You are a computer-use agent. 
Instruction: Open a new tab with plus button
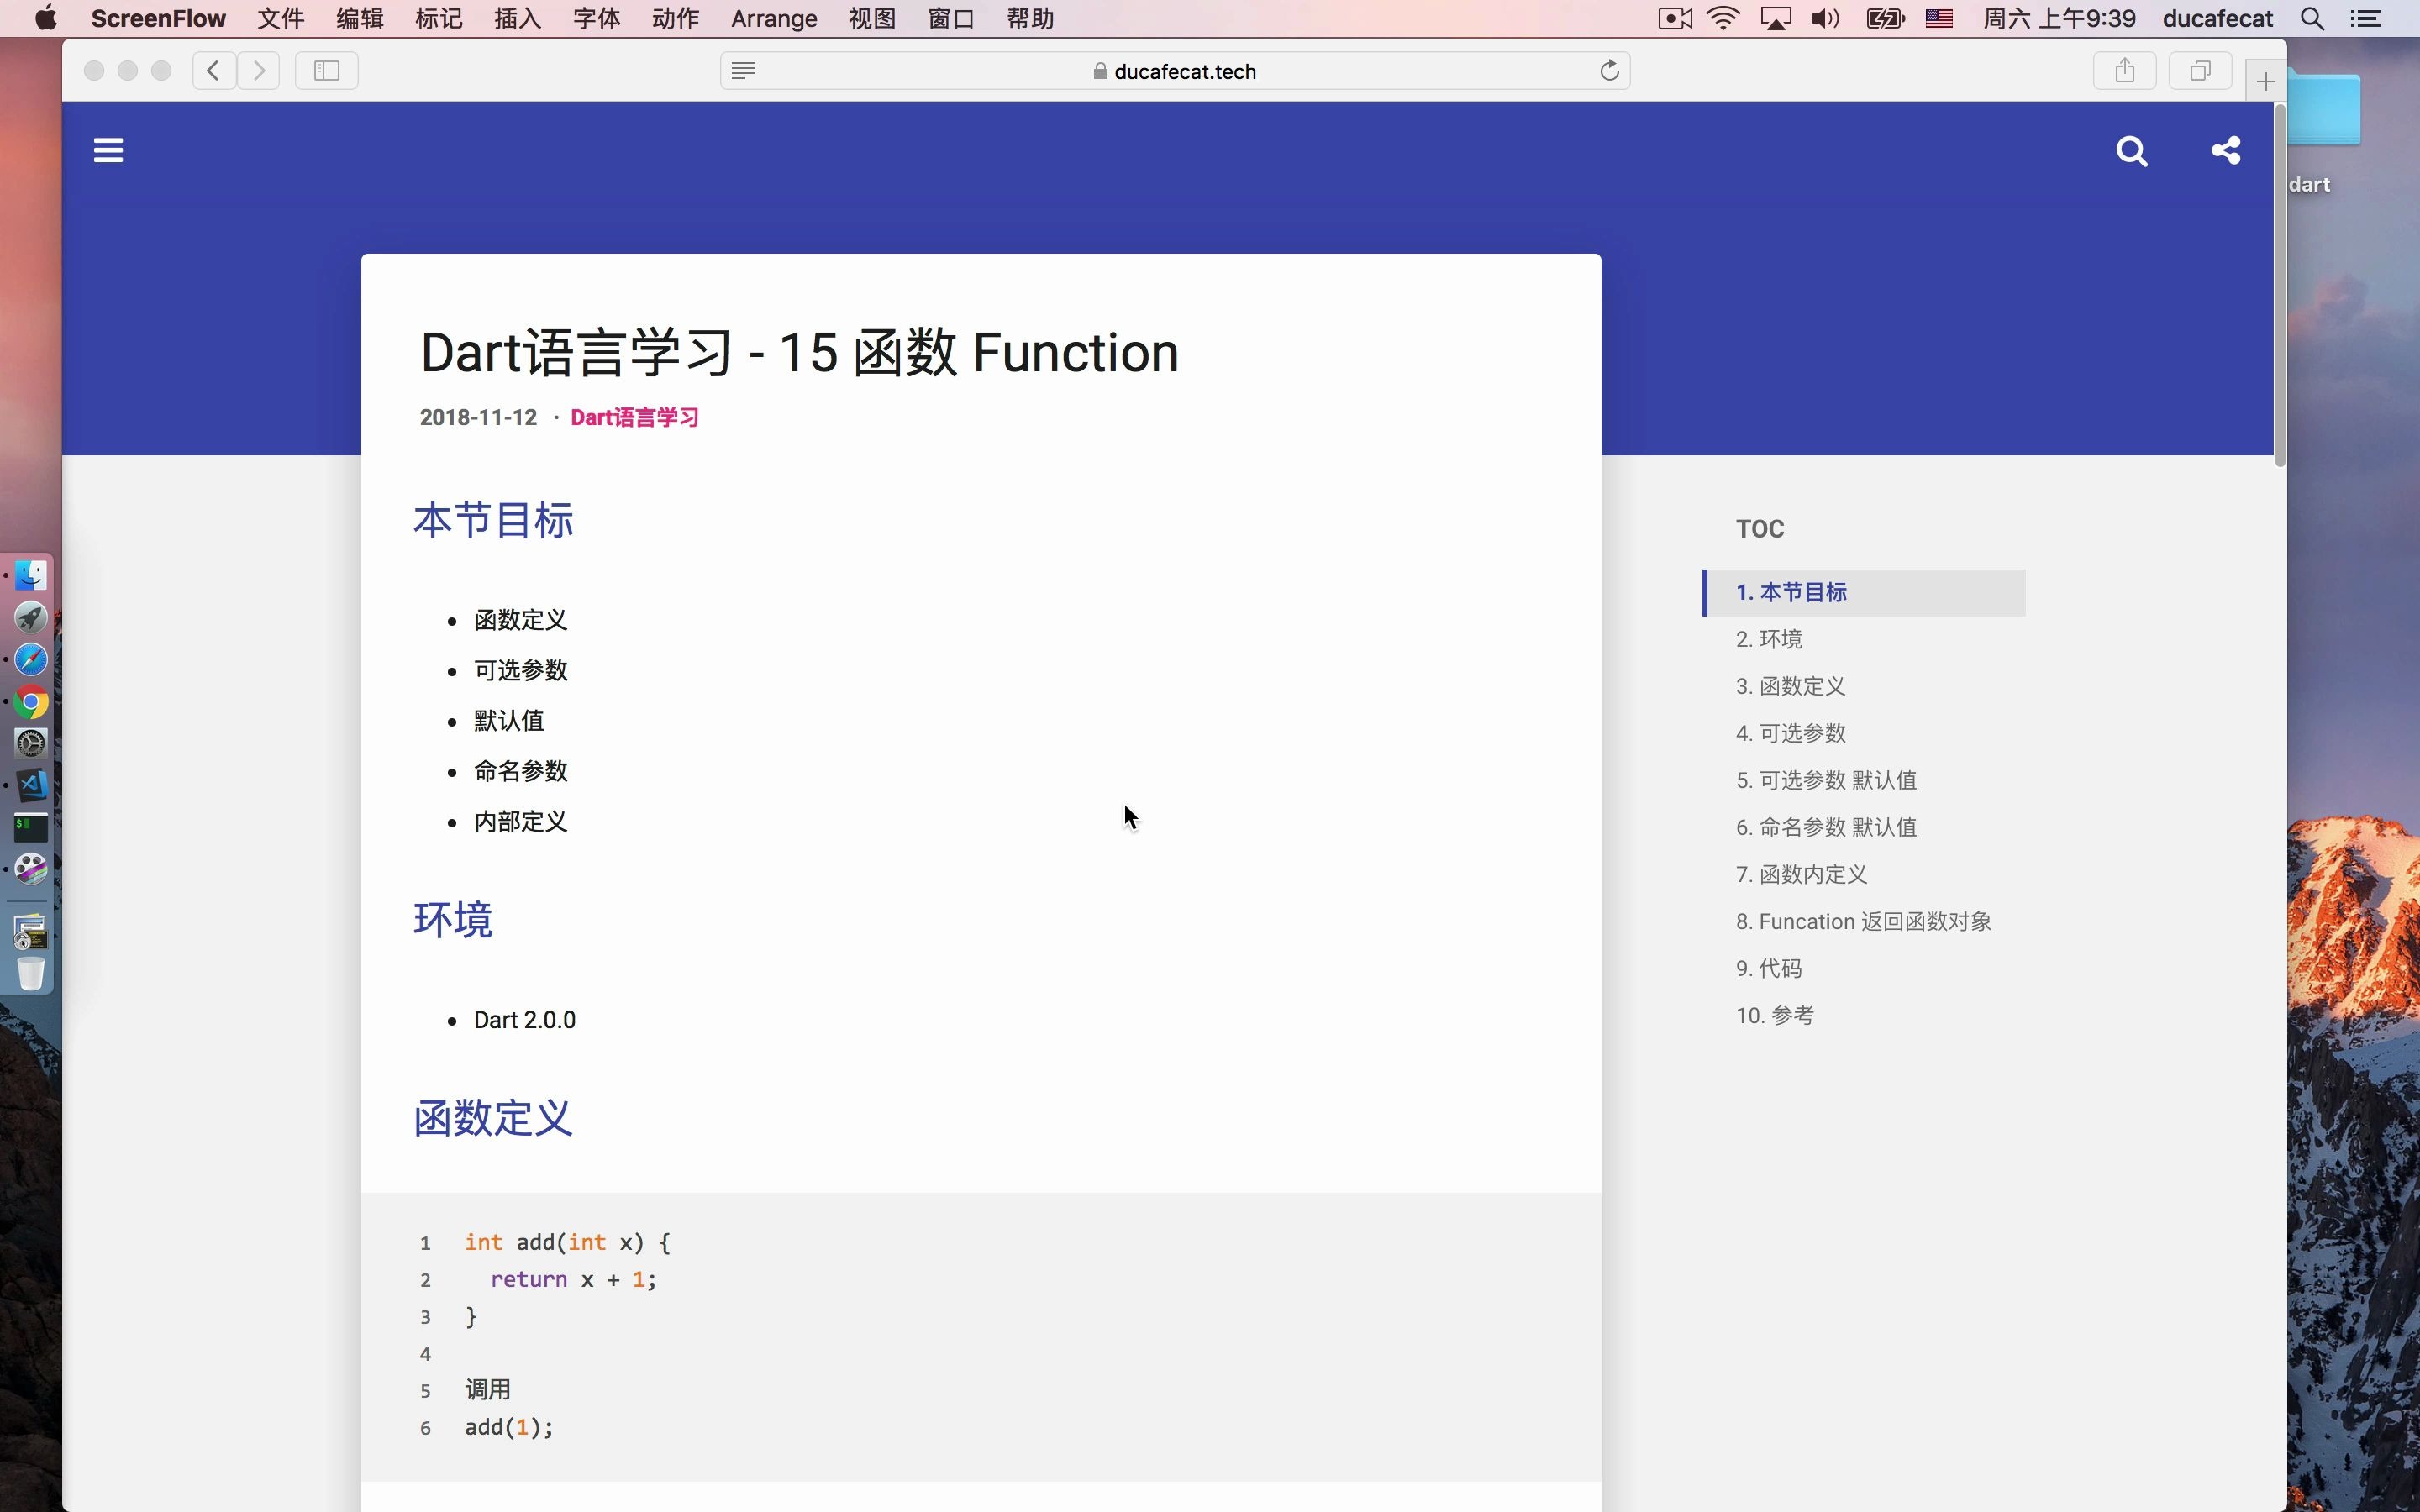2265,82
